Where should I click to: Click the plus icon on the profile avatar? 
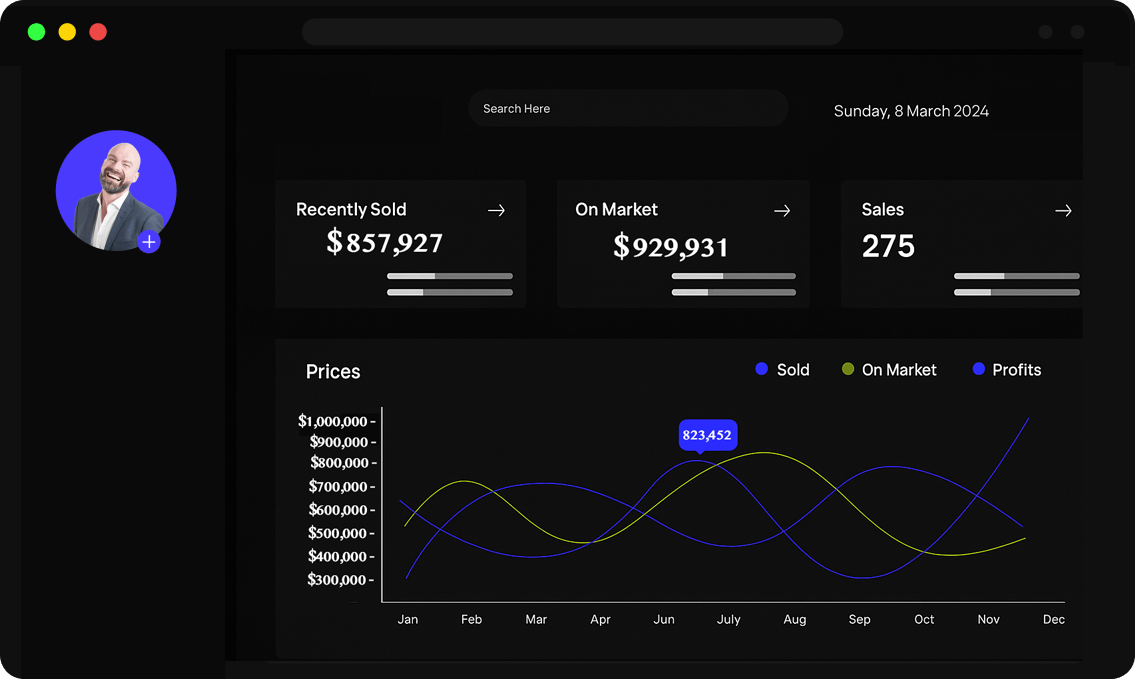(149, 242)
